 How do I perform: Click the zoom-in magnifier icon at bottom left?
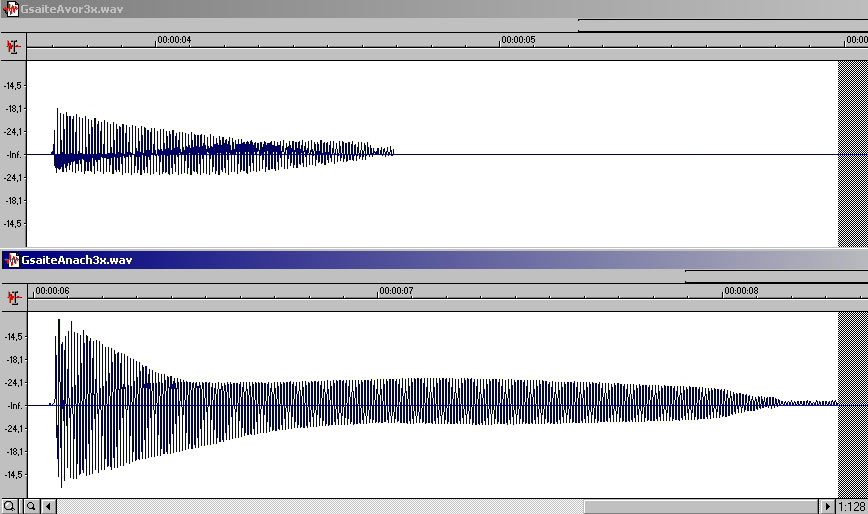pos(9,506)
